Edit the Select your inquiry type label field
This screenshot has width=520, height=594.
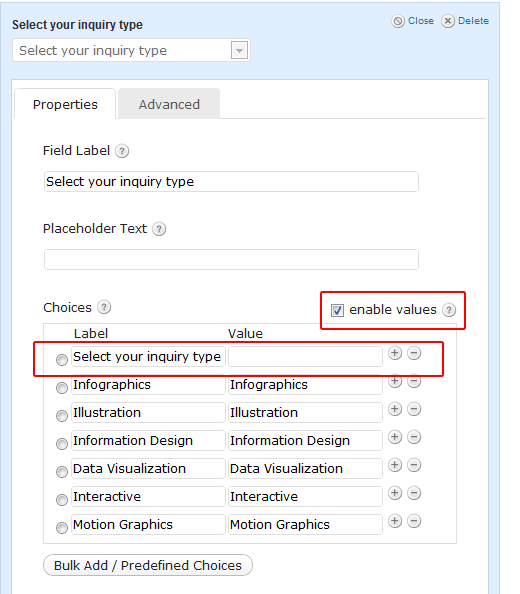tap(148, 356)
